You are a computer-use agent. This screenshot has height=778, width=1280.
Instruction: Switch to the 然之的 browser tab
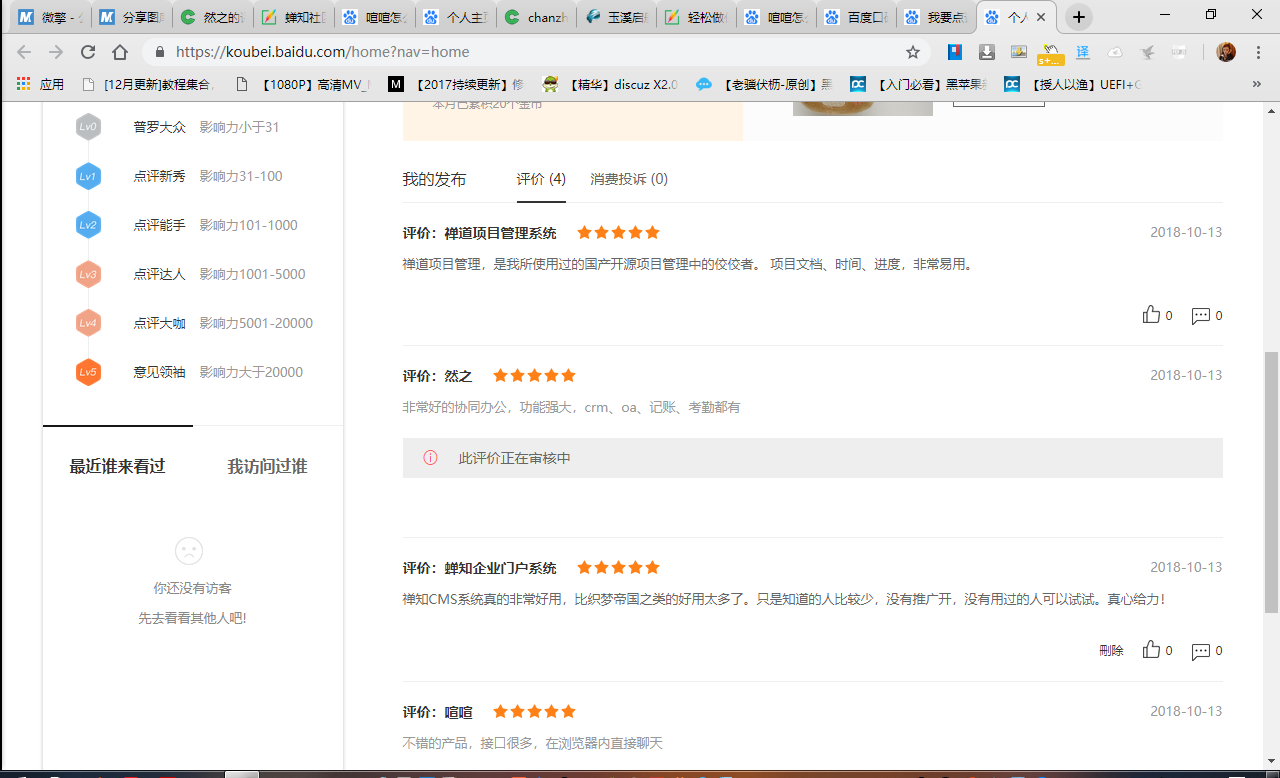(211, 17)
